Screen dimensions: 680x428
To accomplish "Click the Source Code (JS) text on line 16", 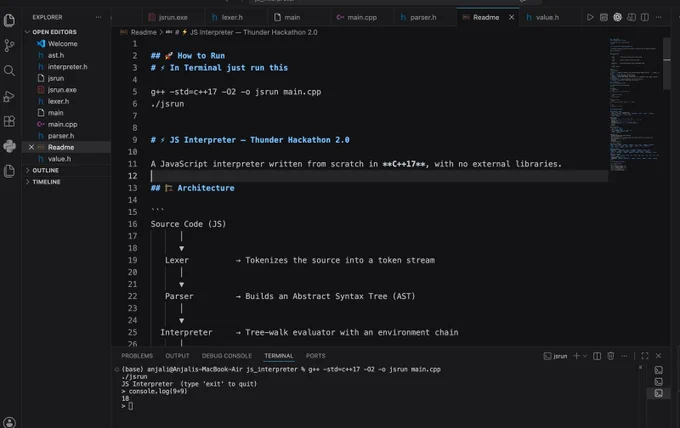I will coord(188,224).
